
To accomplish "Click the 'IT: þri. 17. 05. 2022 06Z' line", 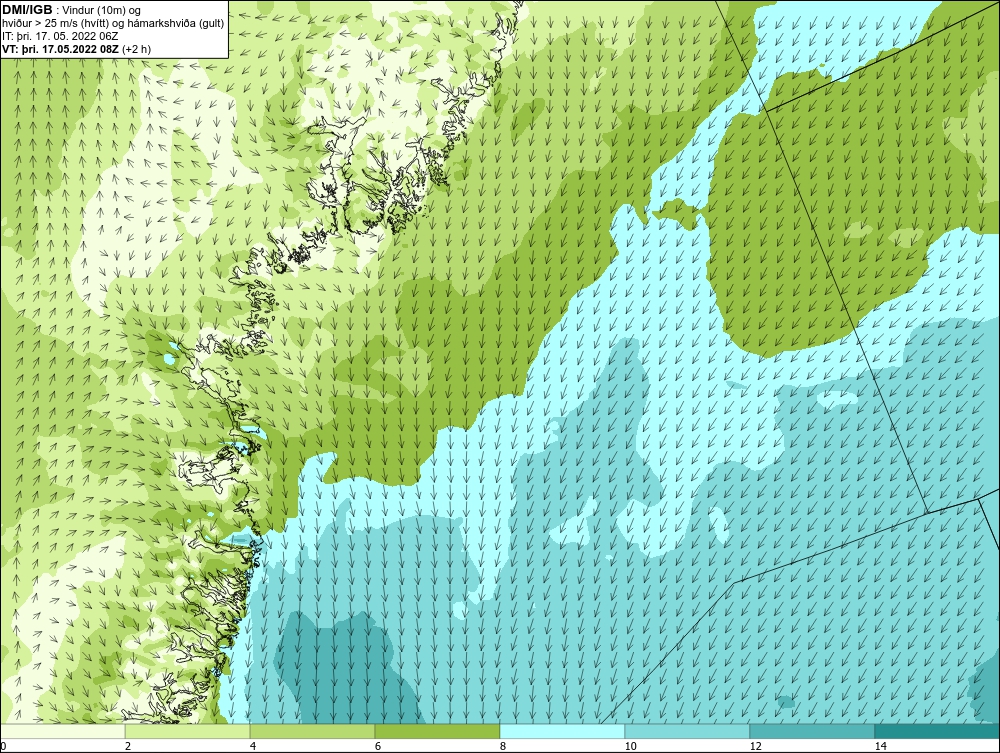I will [x=60, y=36].
